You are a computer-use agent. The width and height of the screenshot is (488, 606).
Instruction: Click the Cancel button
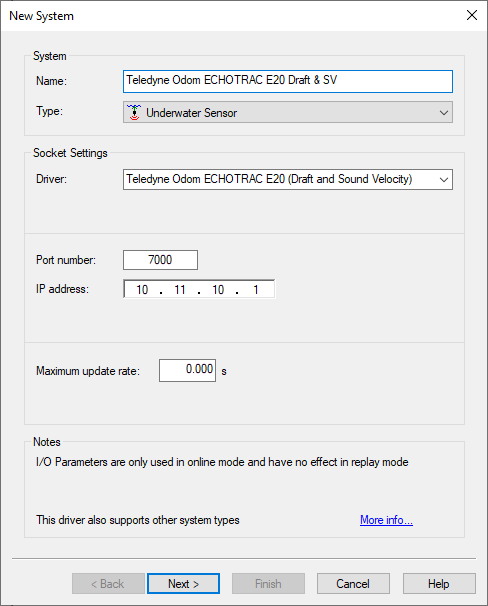(x=353, y=584)
